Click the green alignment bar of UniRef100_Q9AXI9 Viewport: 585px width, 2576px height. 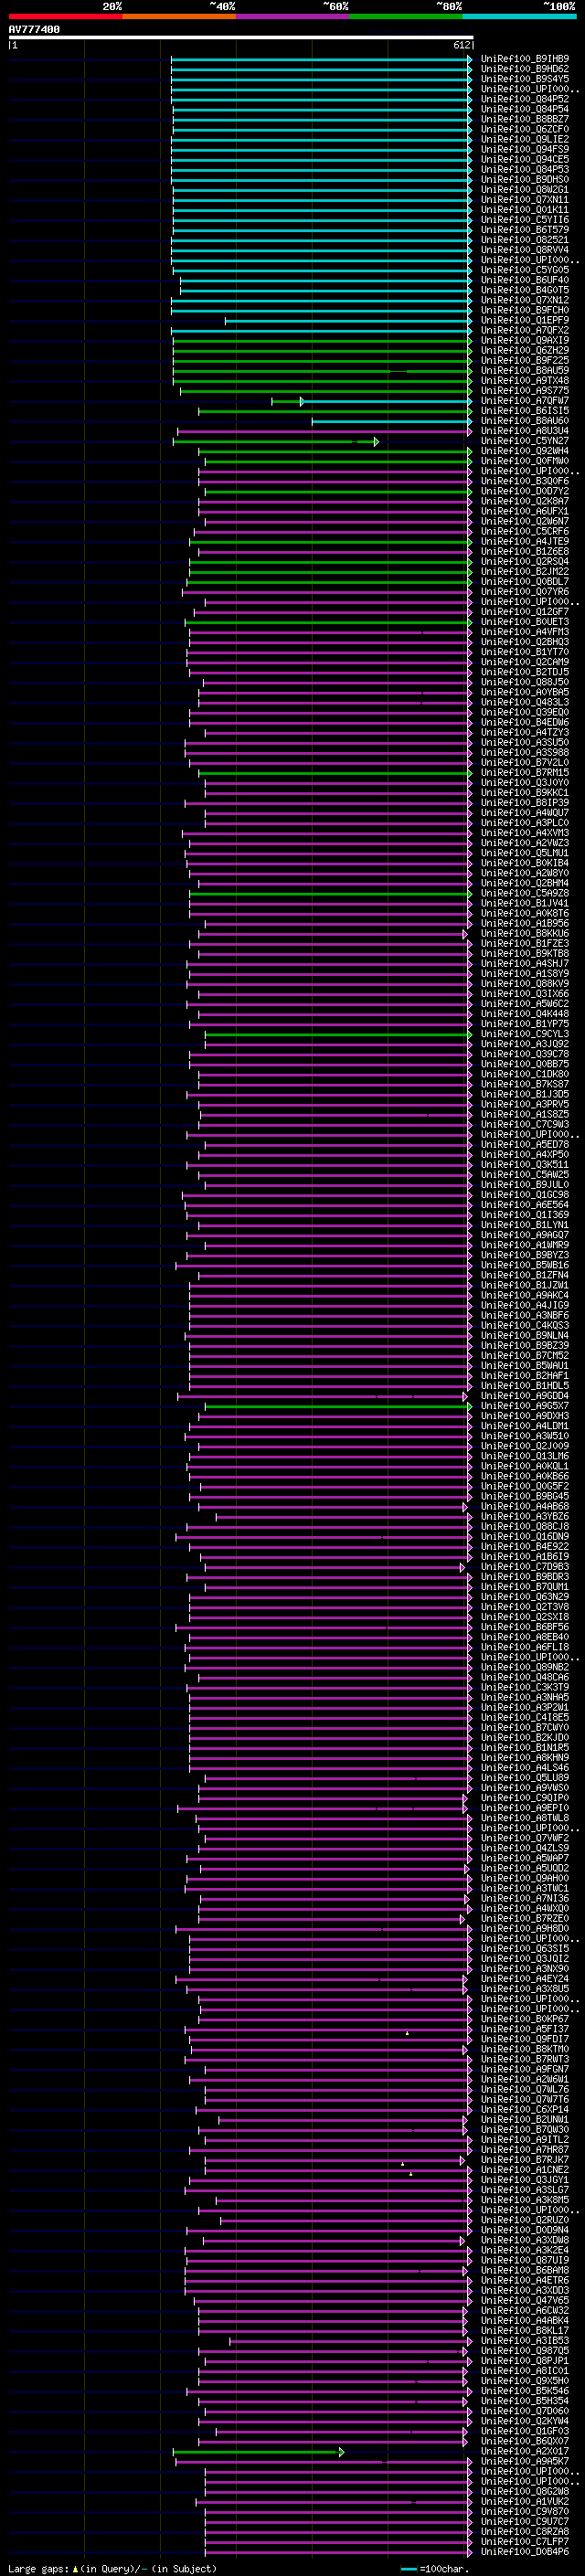point(322,340)
